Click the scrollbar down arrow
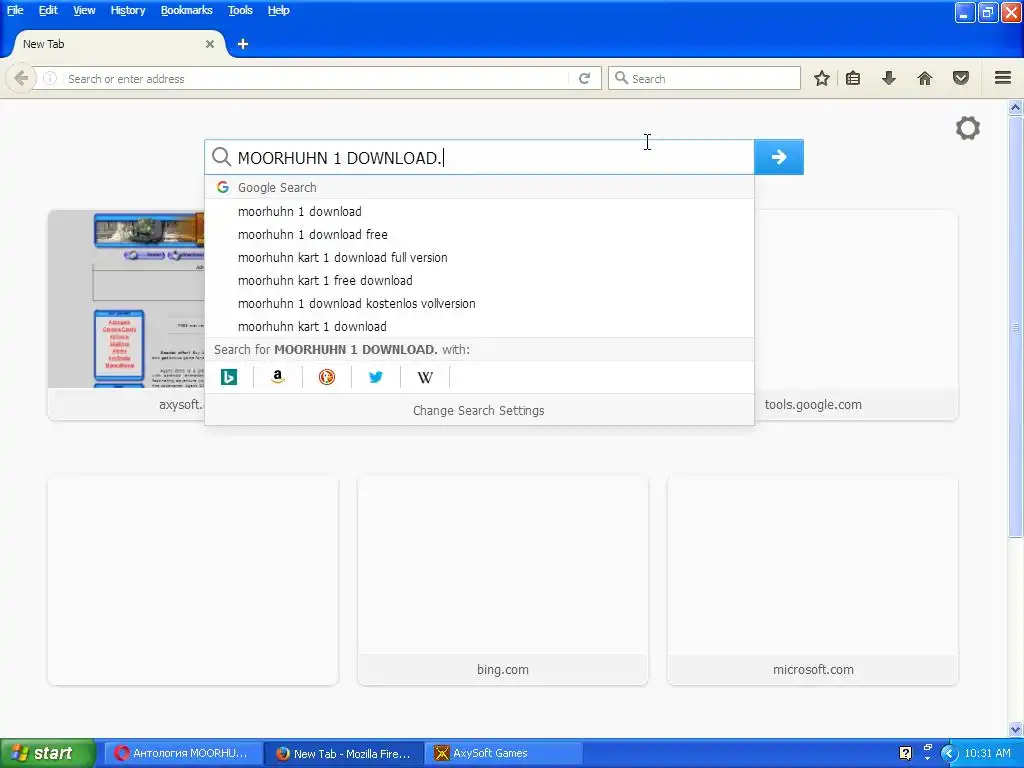The height and width of the screenshot is (768, 1024). click(x=1016, y=729)
